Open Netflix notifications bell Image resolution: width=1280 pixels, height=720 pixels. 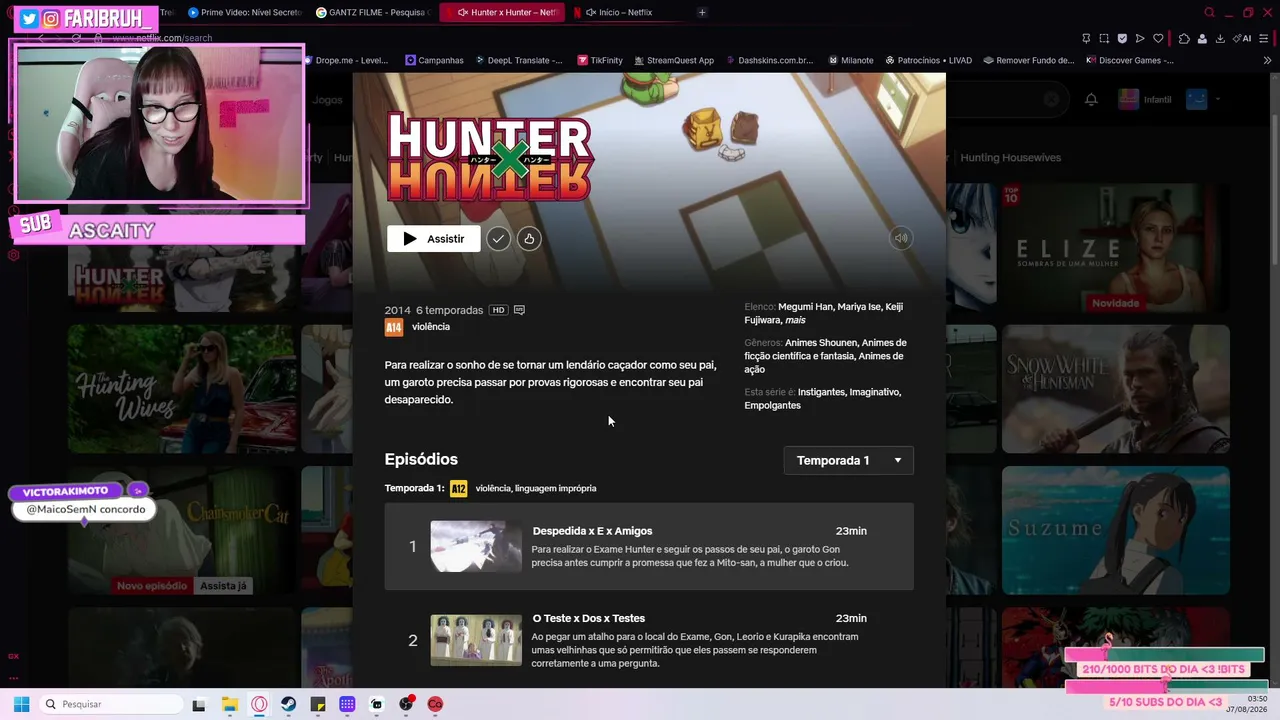(1091, 99)
